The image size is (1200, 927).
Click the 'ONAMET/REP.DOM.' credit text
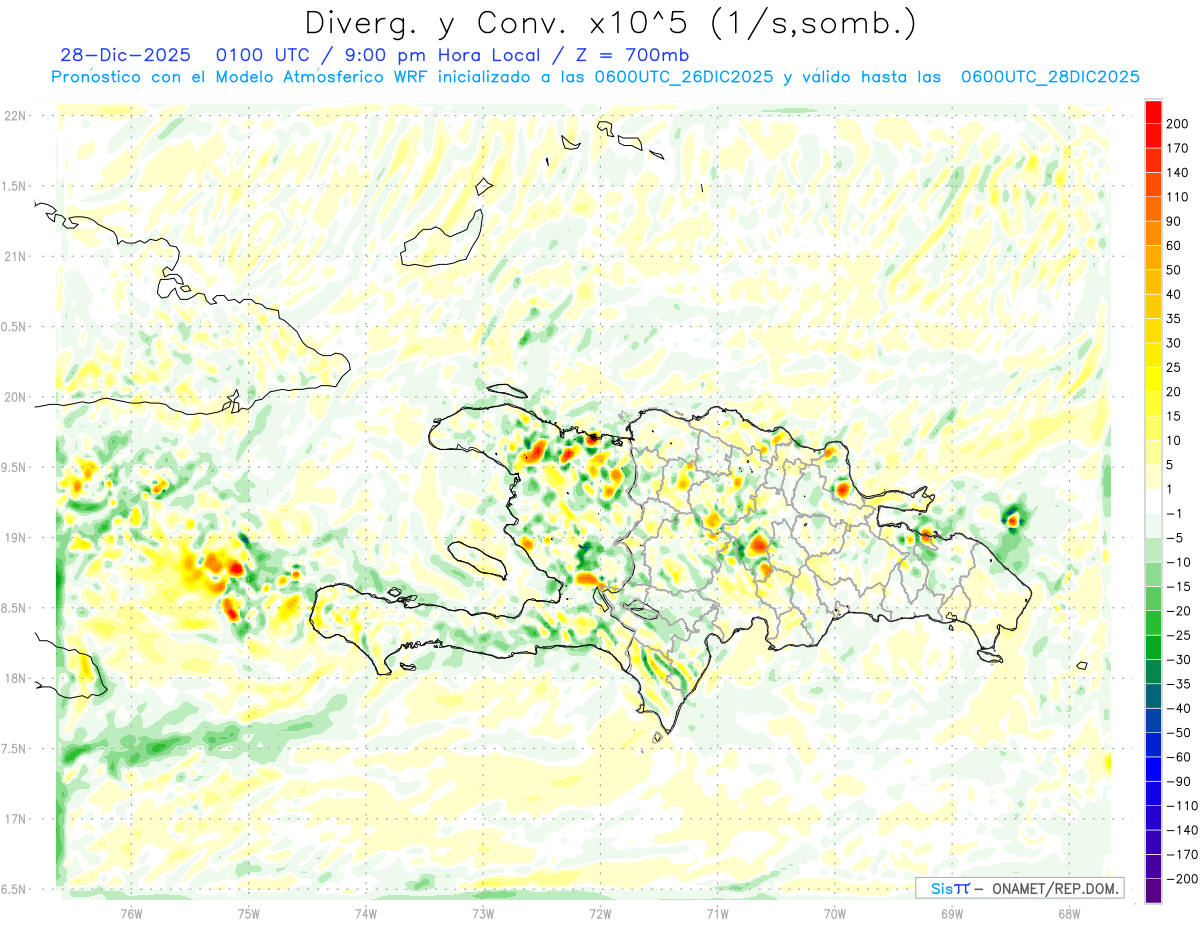1054,888
